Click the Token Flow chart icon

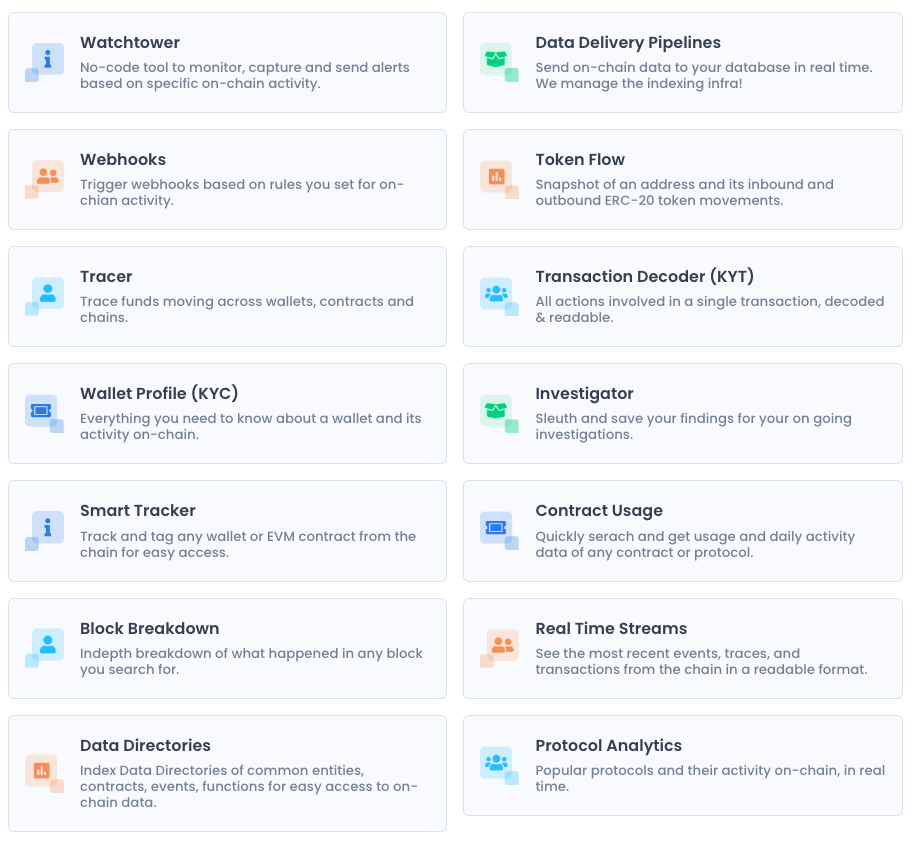496,177
